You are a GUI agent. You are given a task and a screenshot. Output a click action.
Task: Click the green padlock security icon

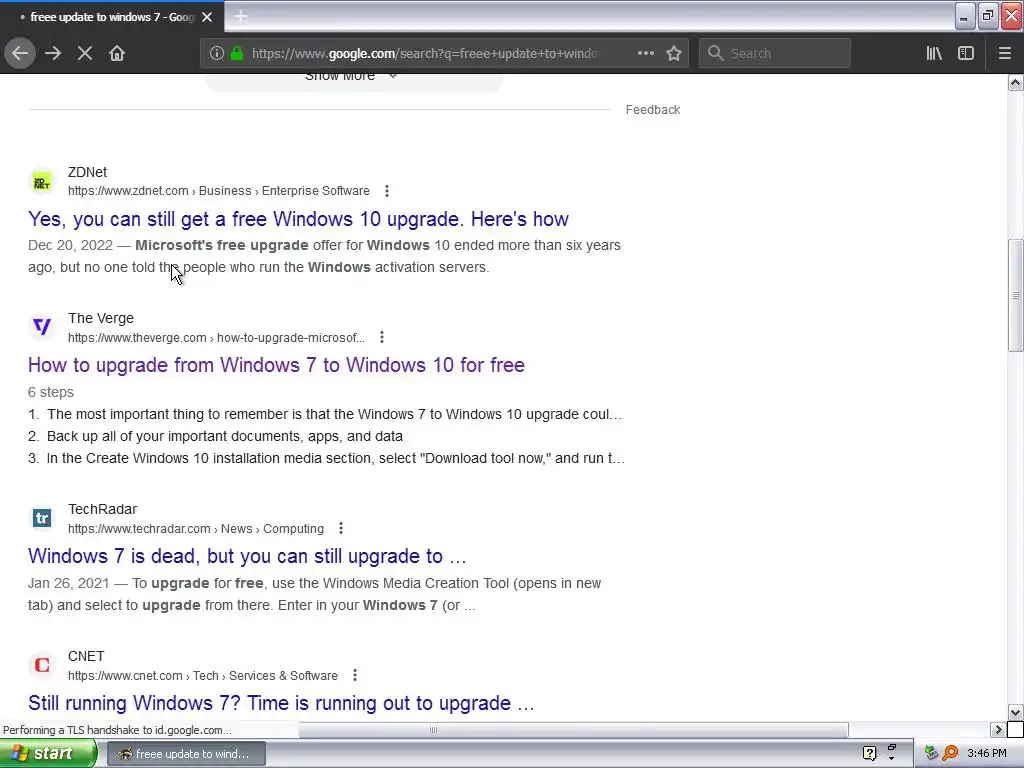(x=237, y=53)
